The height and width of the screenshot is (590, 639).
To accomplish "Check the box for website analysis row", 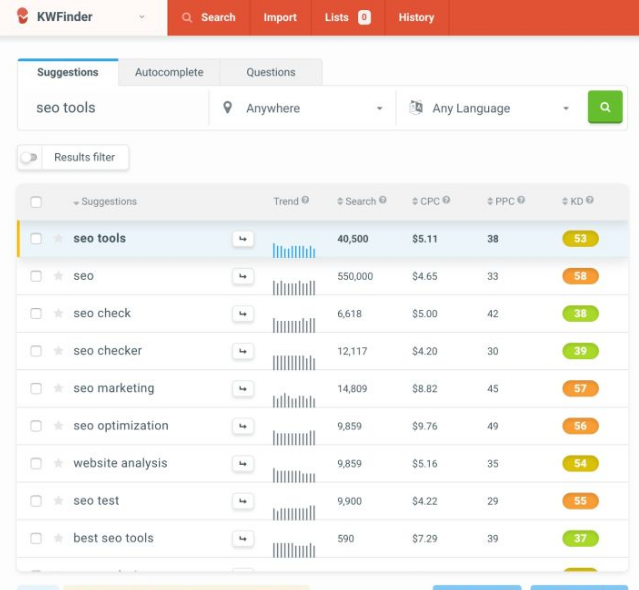I will (36, 463).
